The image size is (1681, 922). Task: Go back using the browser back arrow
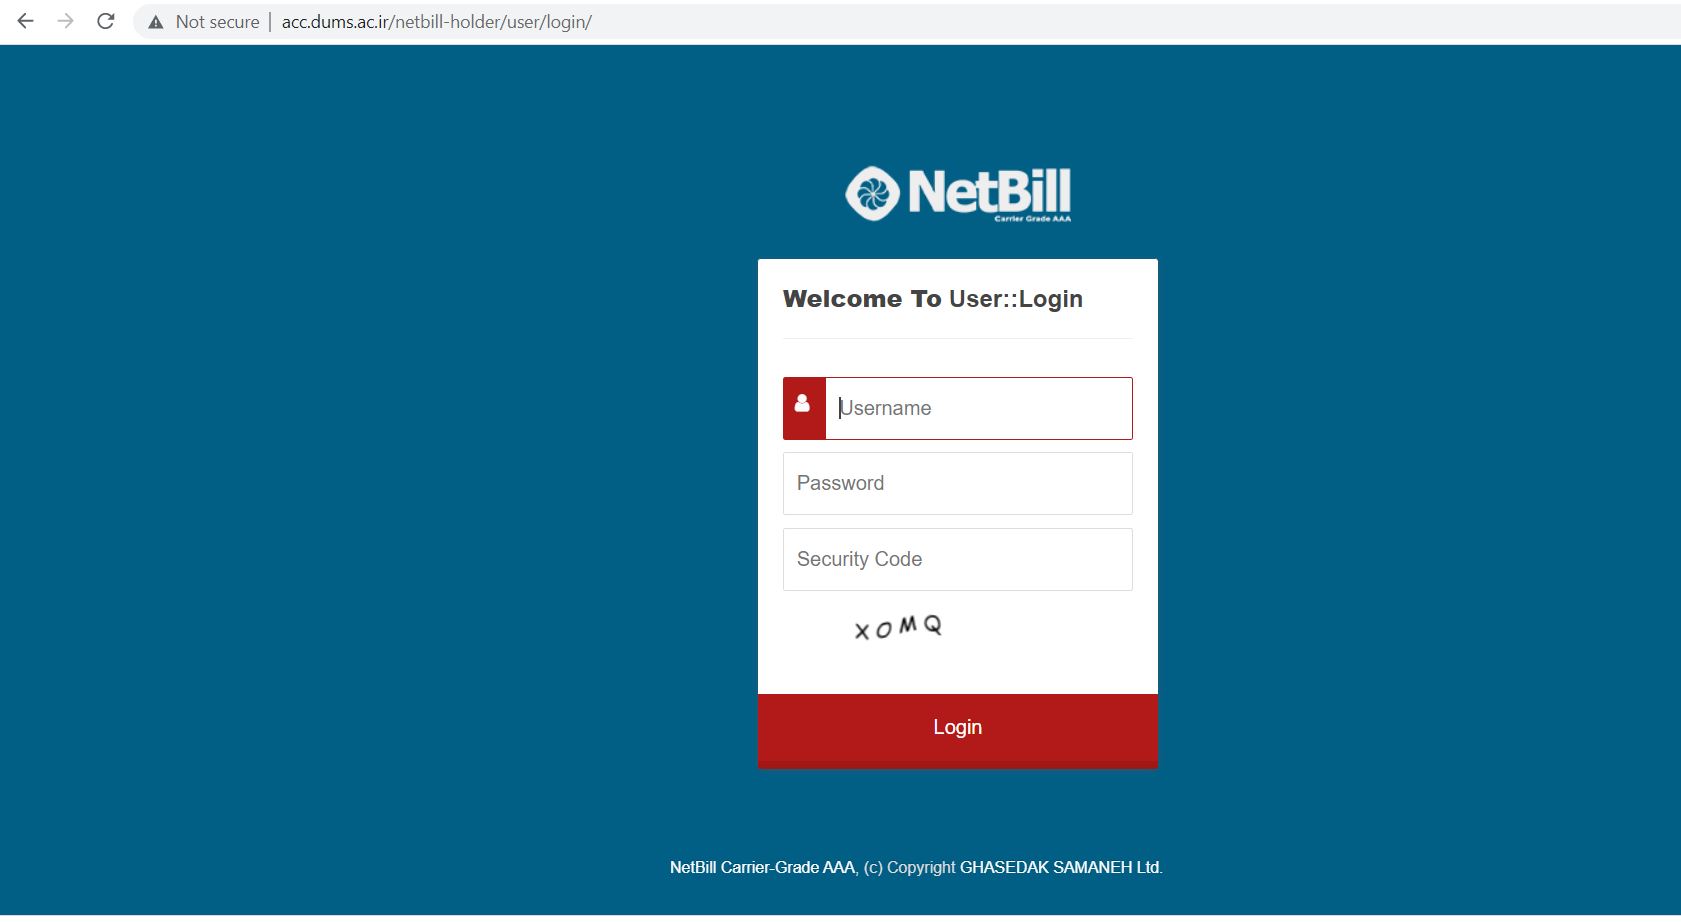click(x=26, y=21)
